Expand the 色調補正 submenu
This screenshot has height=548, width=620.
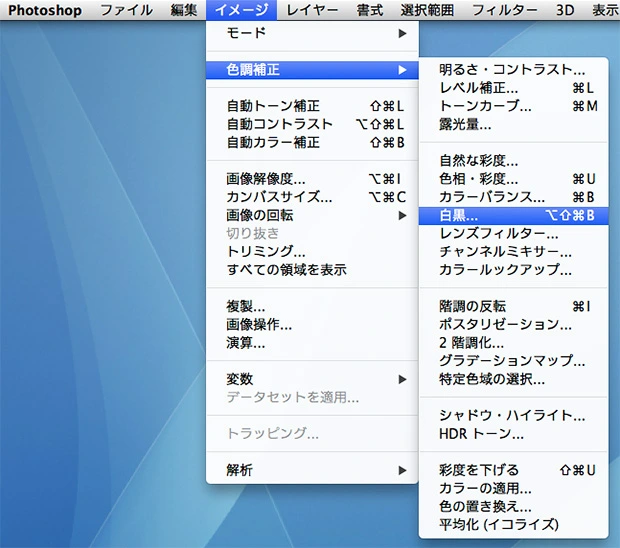tap(312, 70)
